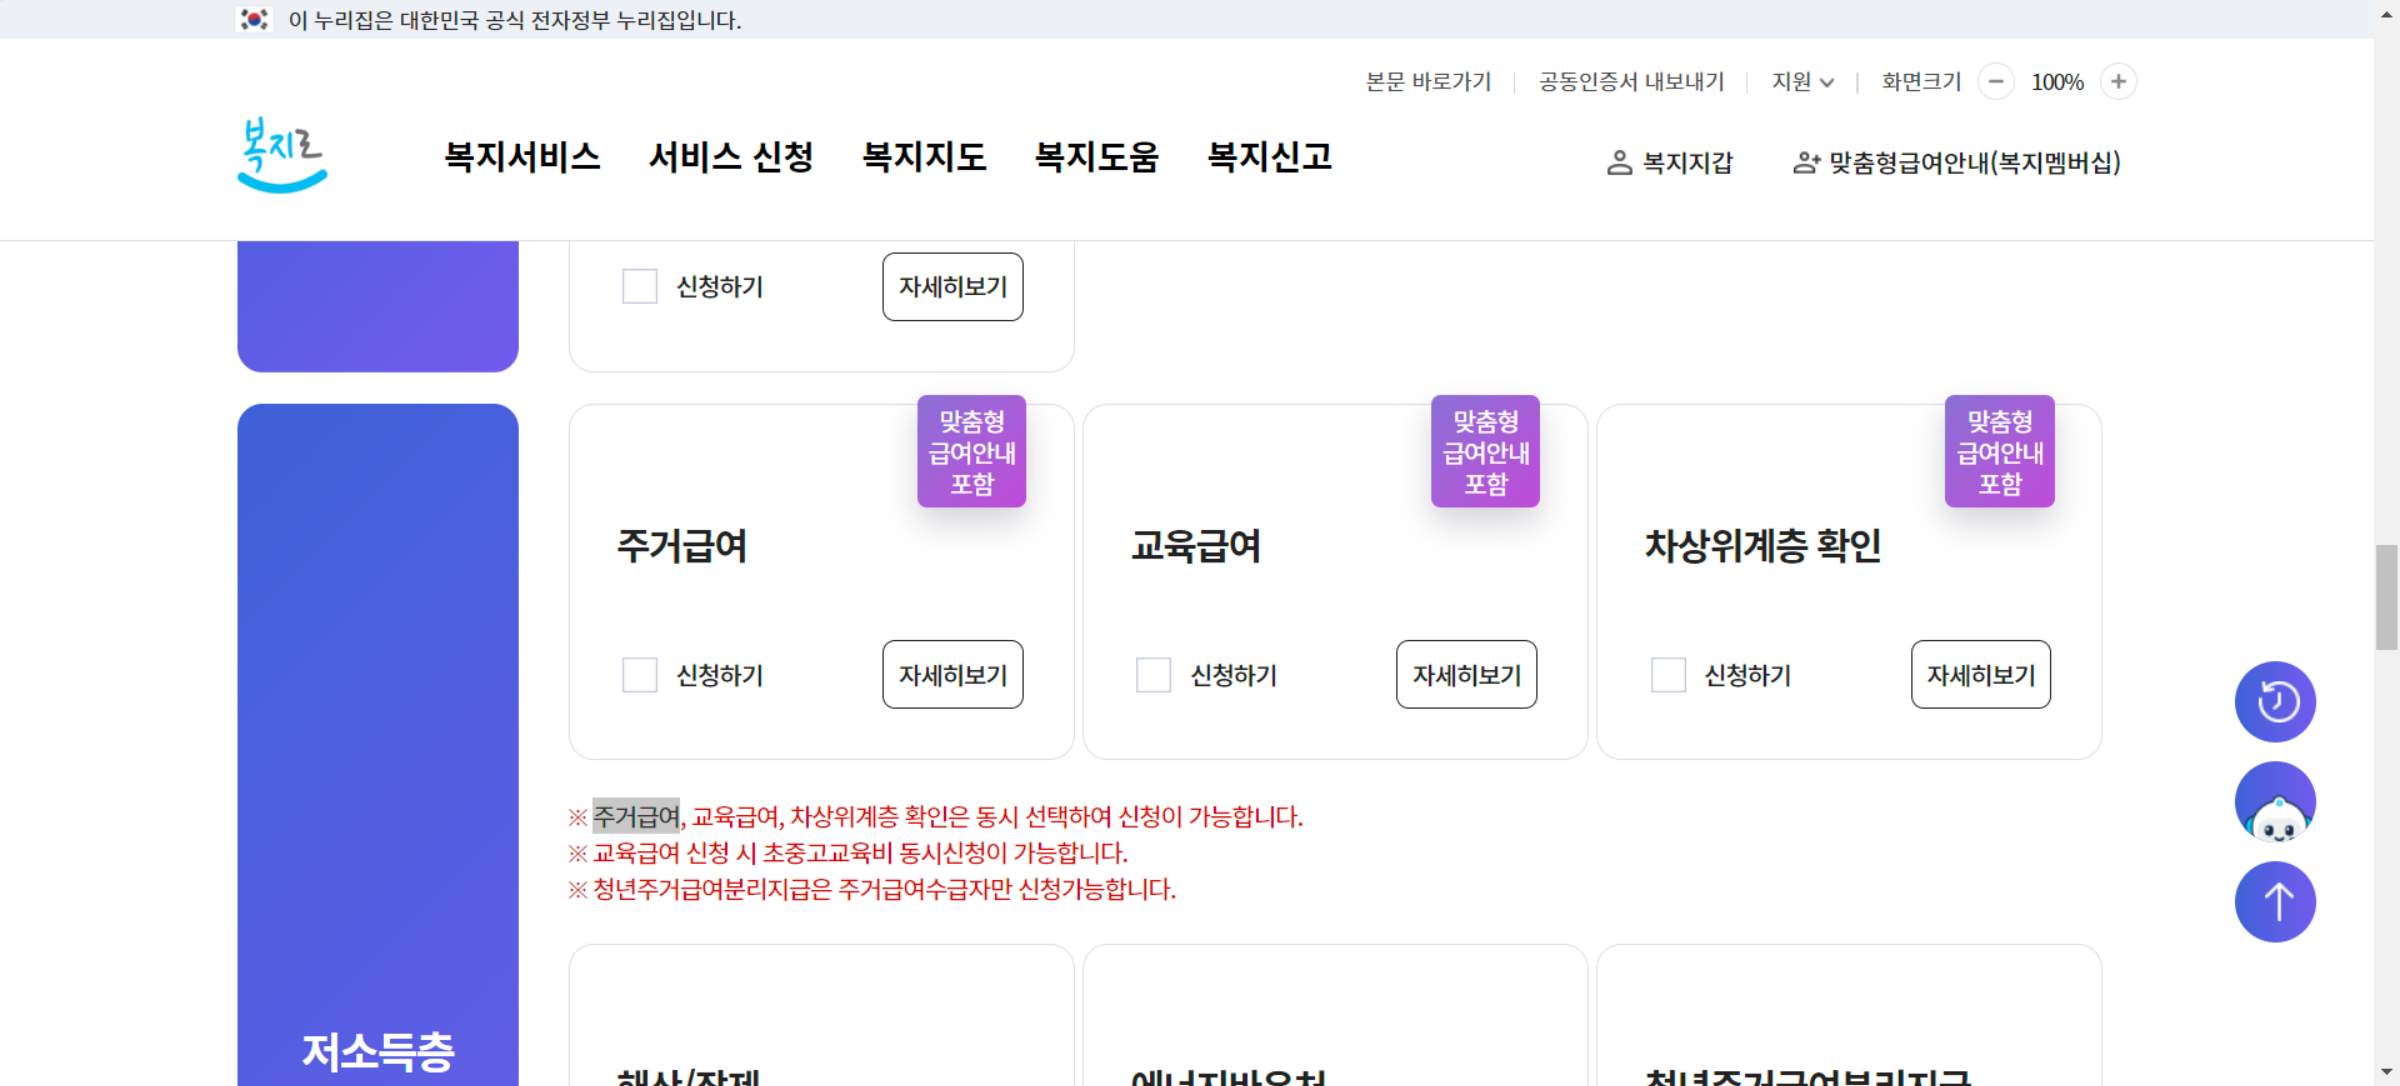Image resolution: width=2400 pixels, height=1086 pixels.
Task: Click the recent history floating icon
Action: pyautogui.click(x=2275, y=701)
